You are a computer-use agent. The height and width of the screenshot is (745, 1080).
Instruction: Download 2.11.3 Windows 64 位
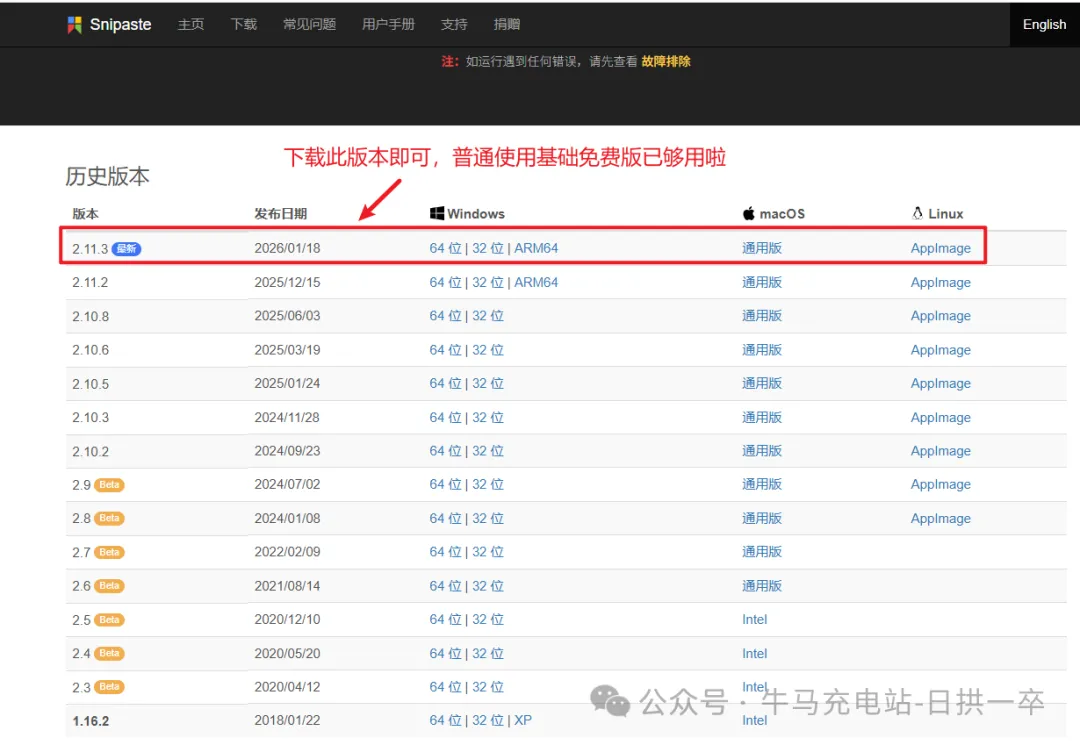pos(446,248)
